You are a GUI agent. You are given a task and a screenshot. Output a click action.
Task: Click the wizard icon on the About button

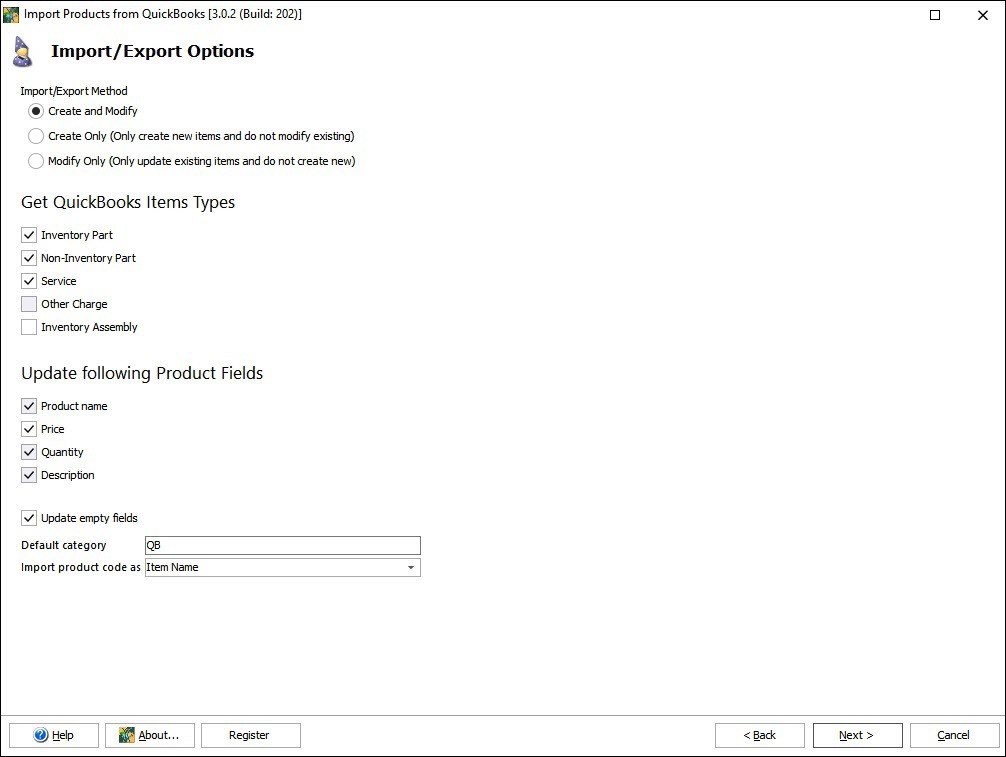coord(125,735)
